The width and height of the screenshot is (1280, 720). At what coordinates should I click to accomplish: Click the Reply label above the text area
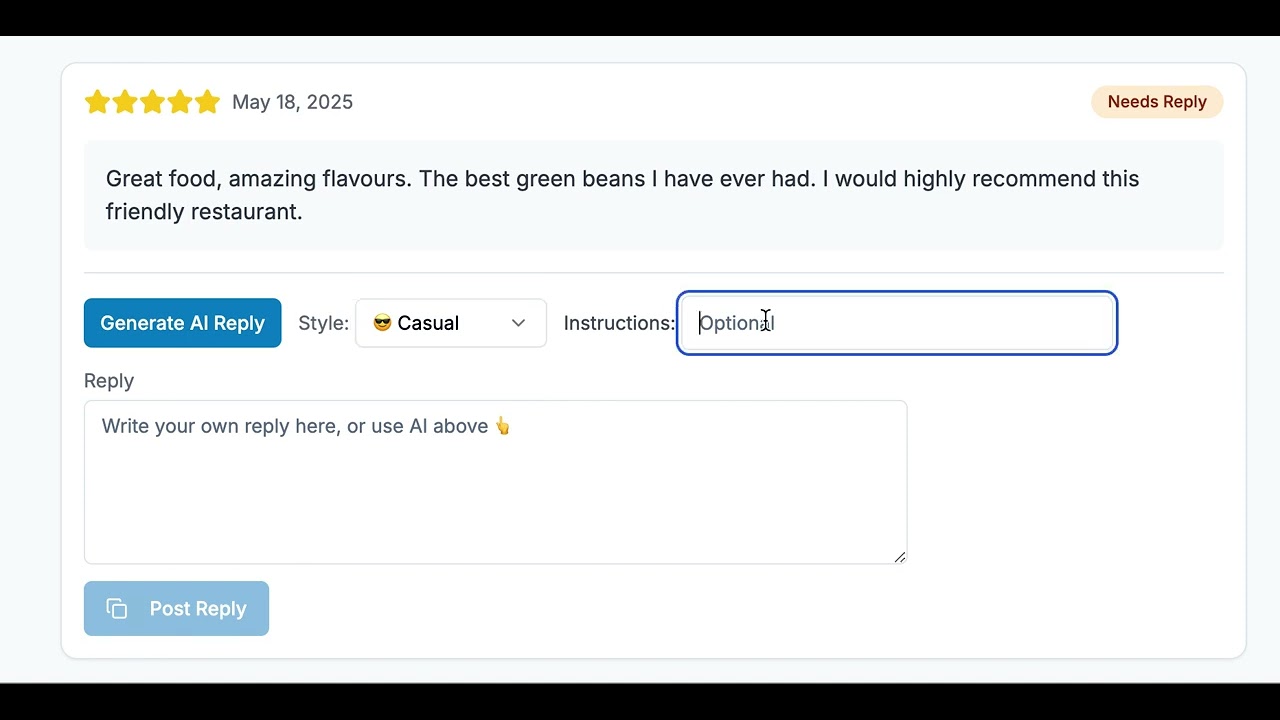(109, 381)
